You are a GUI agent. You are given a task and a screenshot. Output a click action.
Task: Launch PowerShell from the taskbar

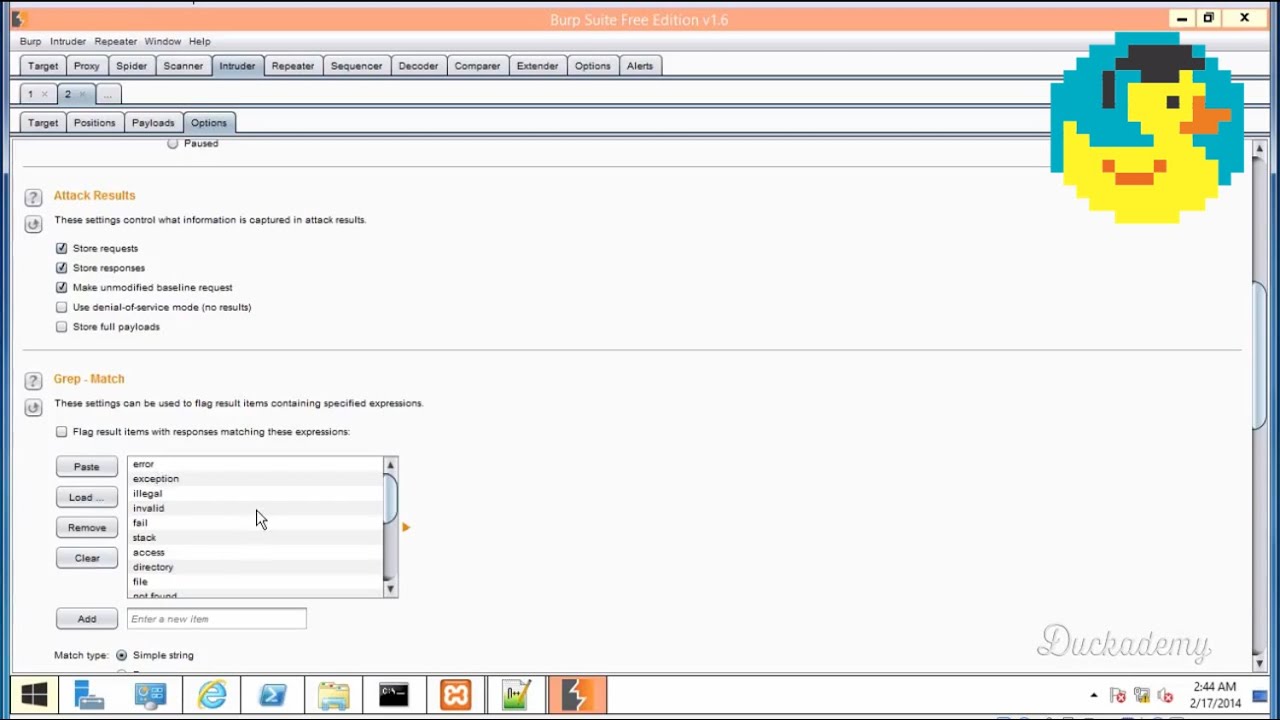[273, 695]
